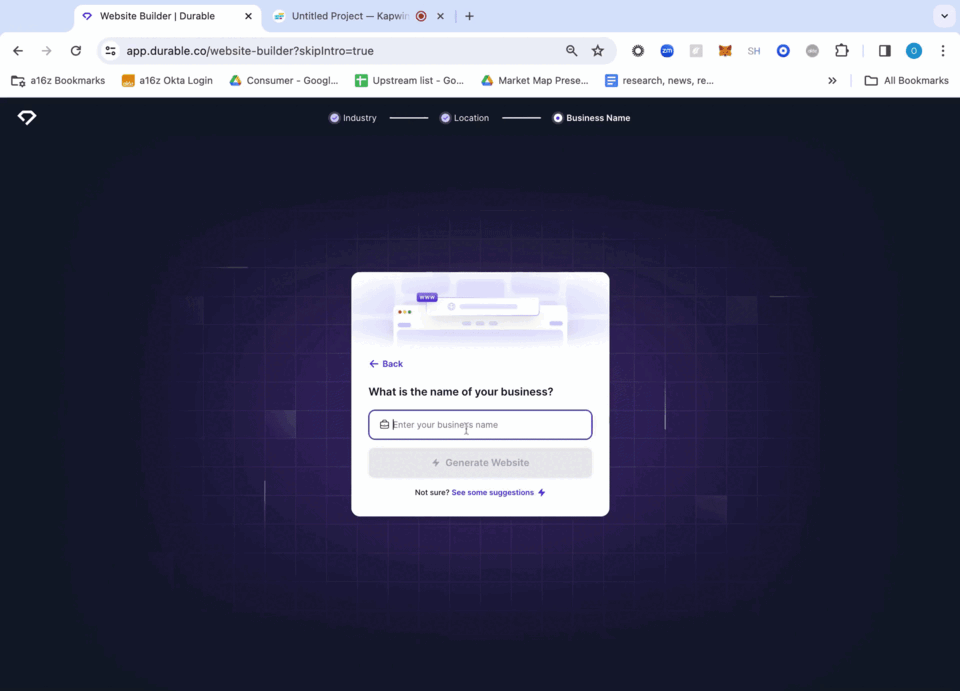Click the Back link on the card
Viewport: 960px width, 691px height.
[x=385, y=363]
